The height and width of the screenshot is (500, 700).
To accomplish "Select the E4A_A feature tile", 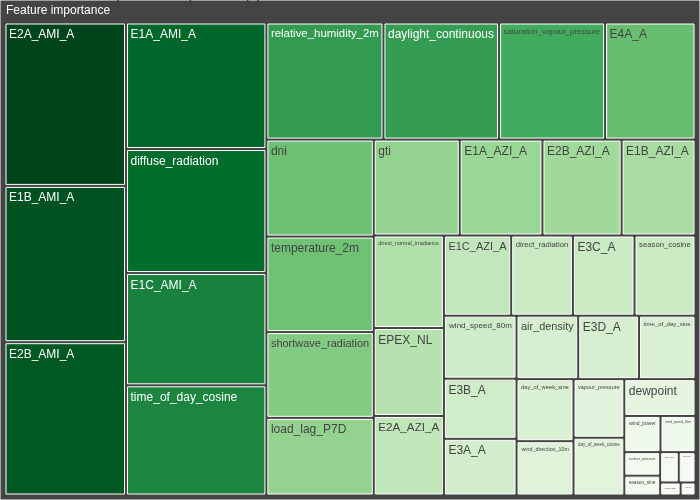I will 650,81.
